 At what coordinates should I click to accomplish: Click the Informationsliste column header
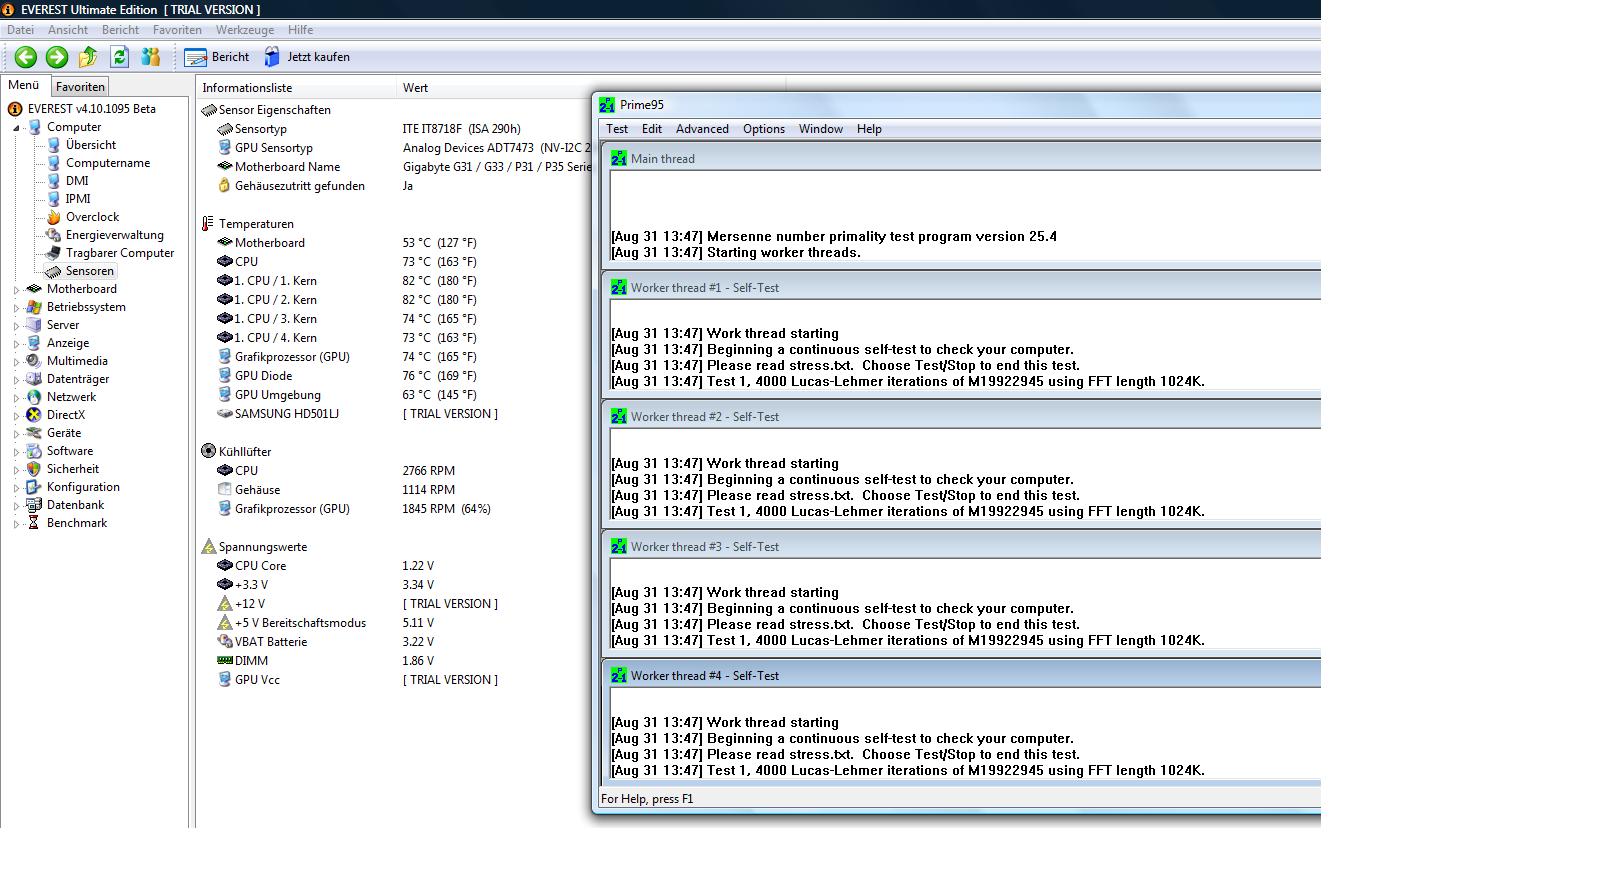coord(296,88)
